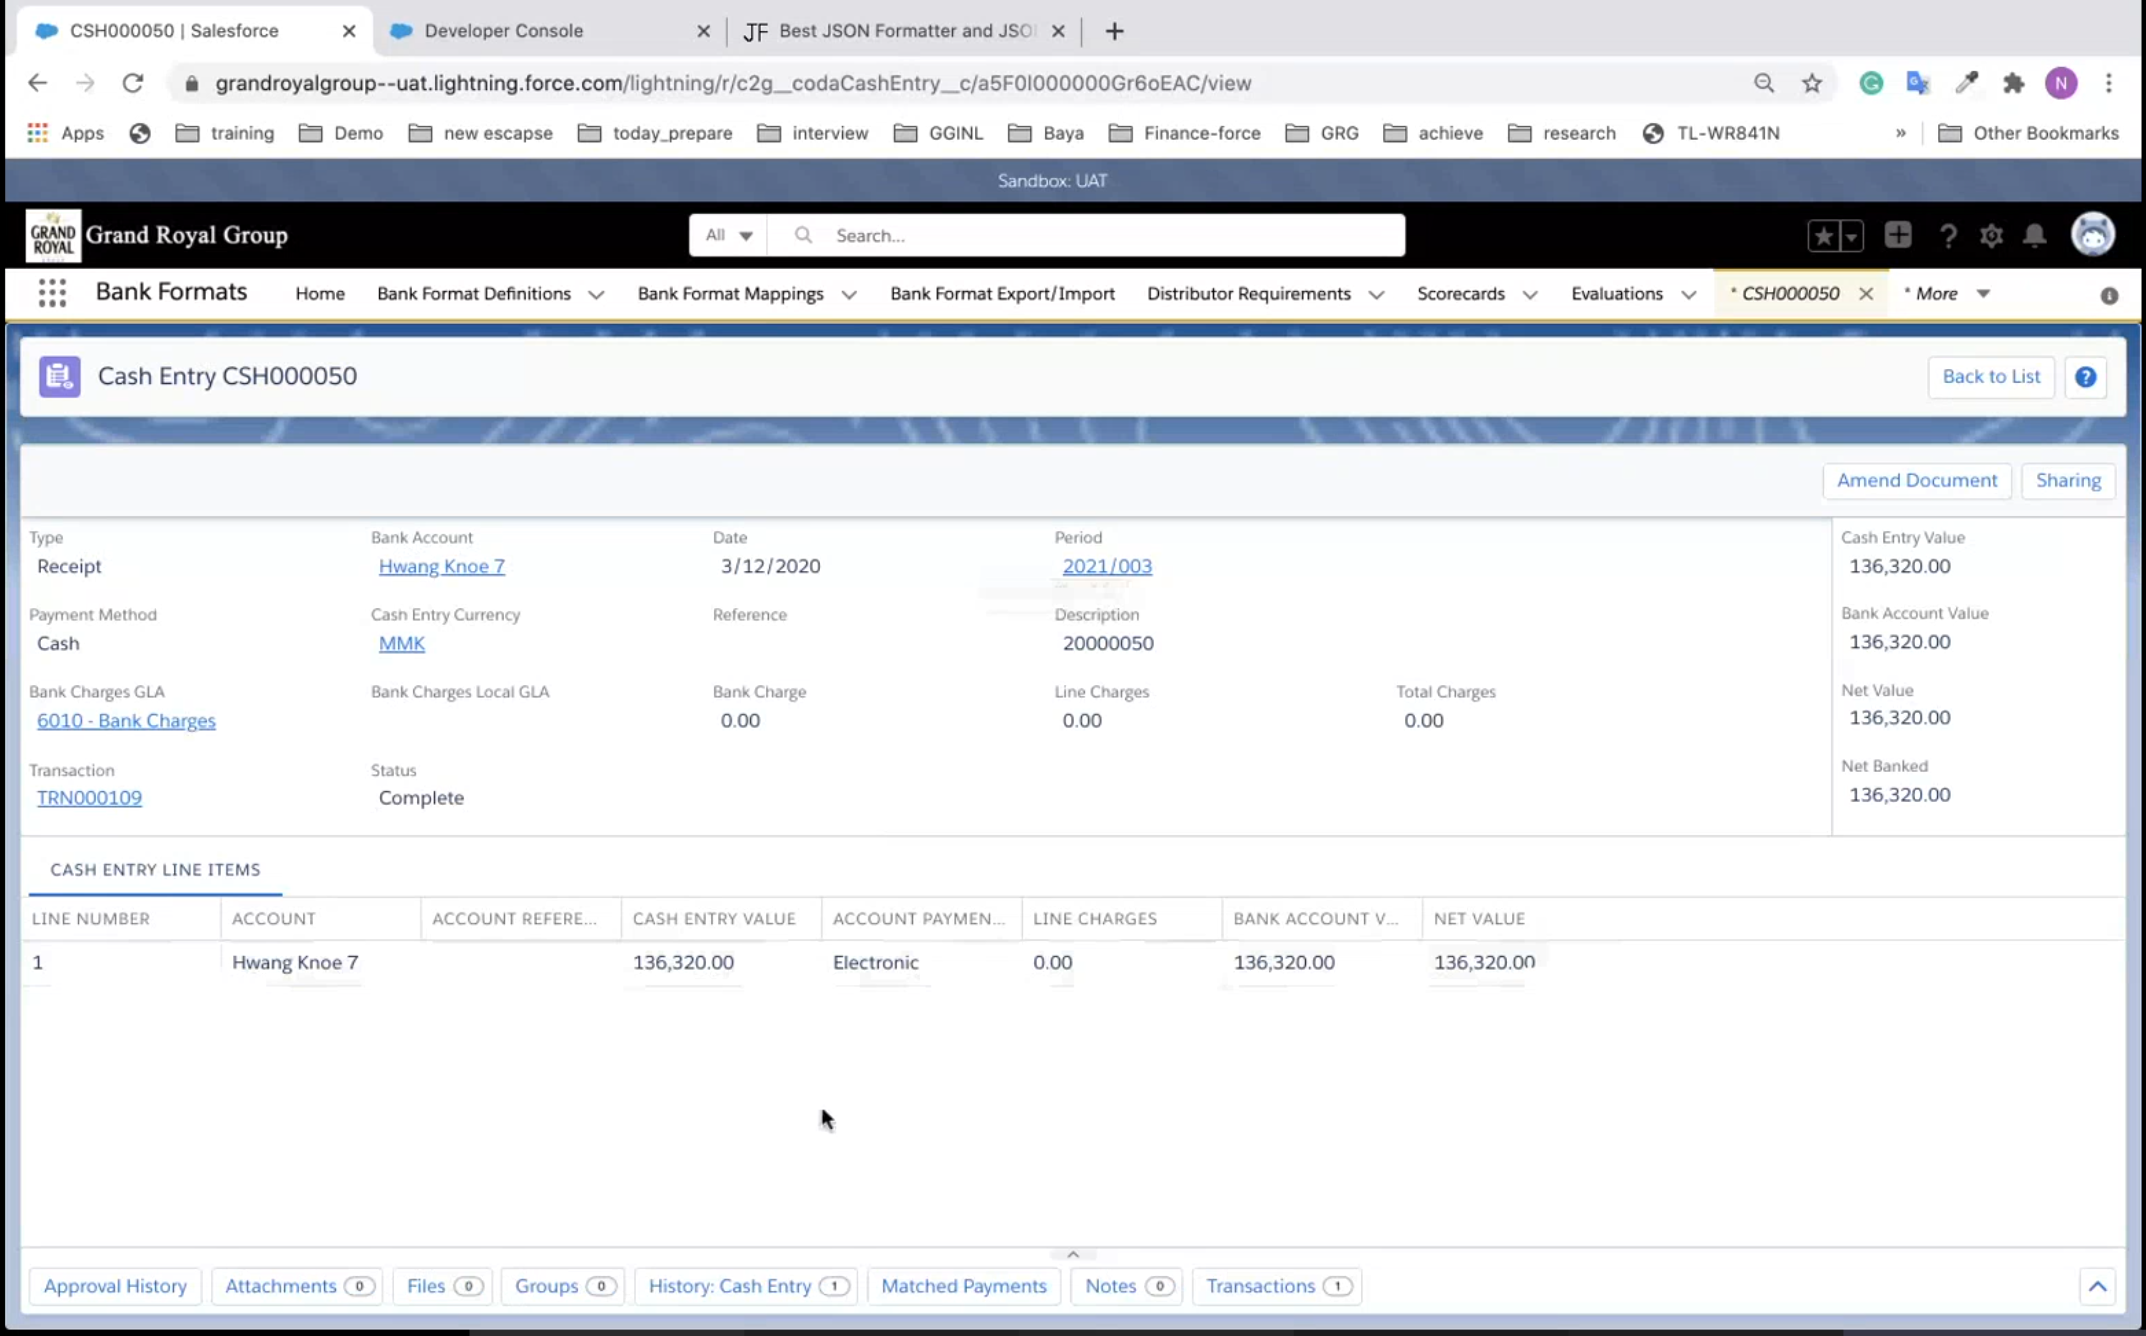This screenshot has height=1336, width=2146.
Task: Open the user profile avatar
Action: pyautogui.click(x=2092, y=235)
